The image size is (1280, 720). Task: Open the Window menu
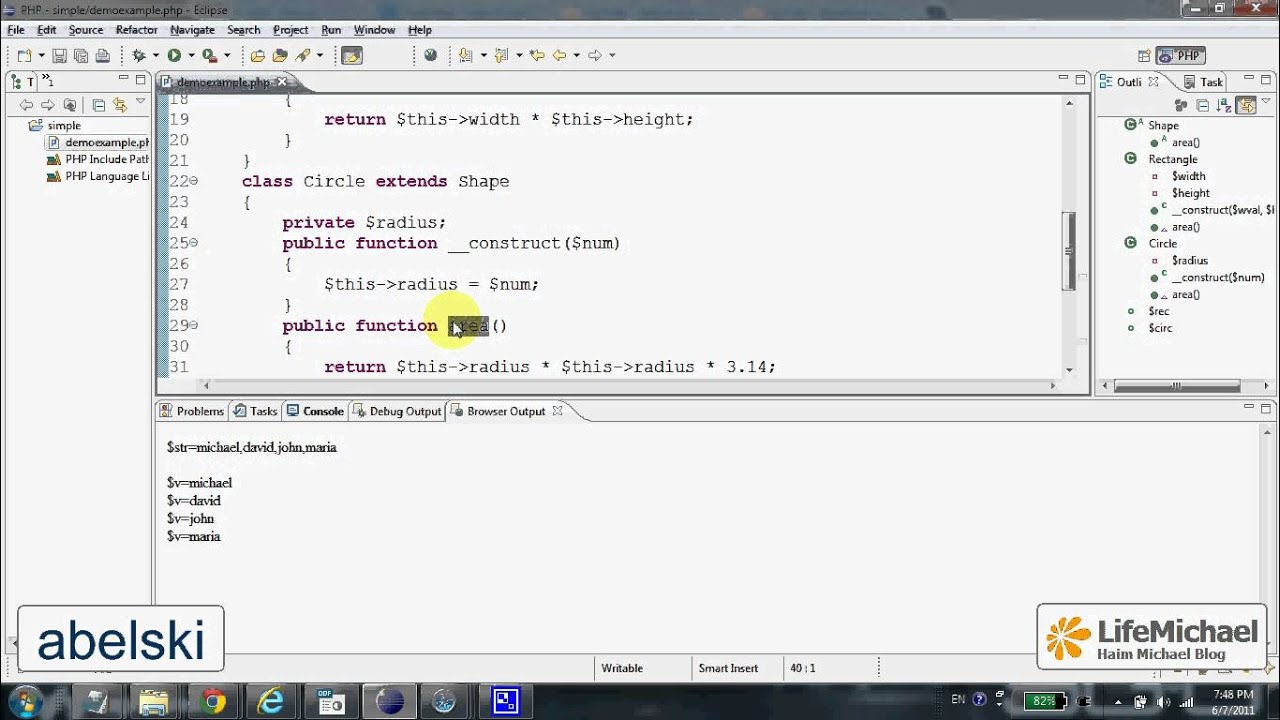374,30
